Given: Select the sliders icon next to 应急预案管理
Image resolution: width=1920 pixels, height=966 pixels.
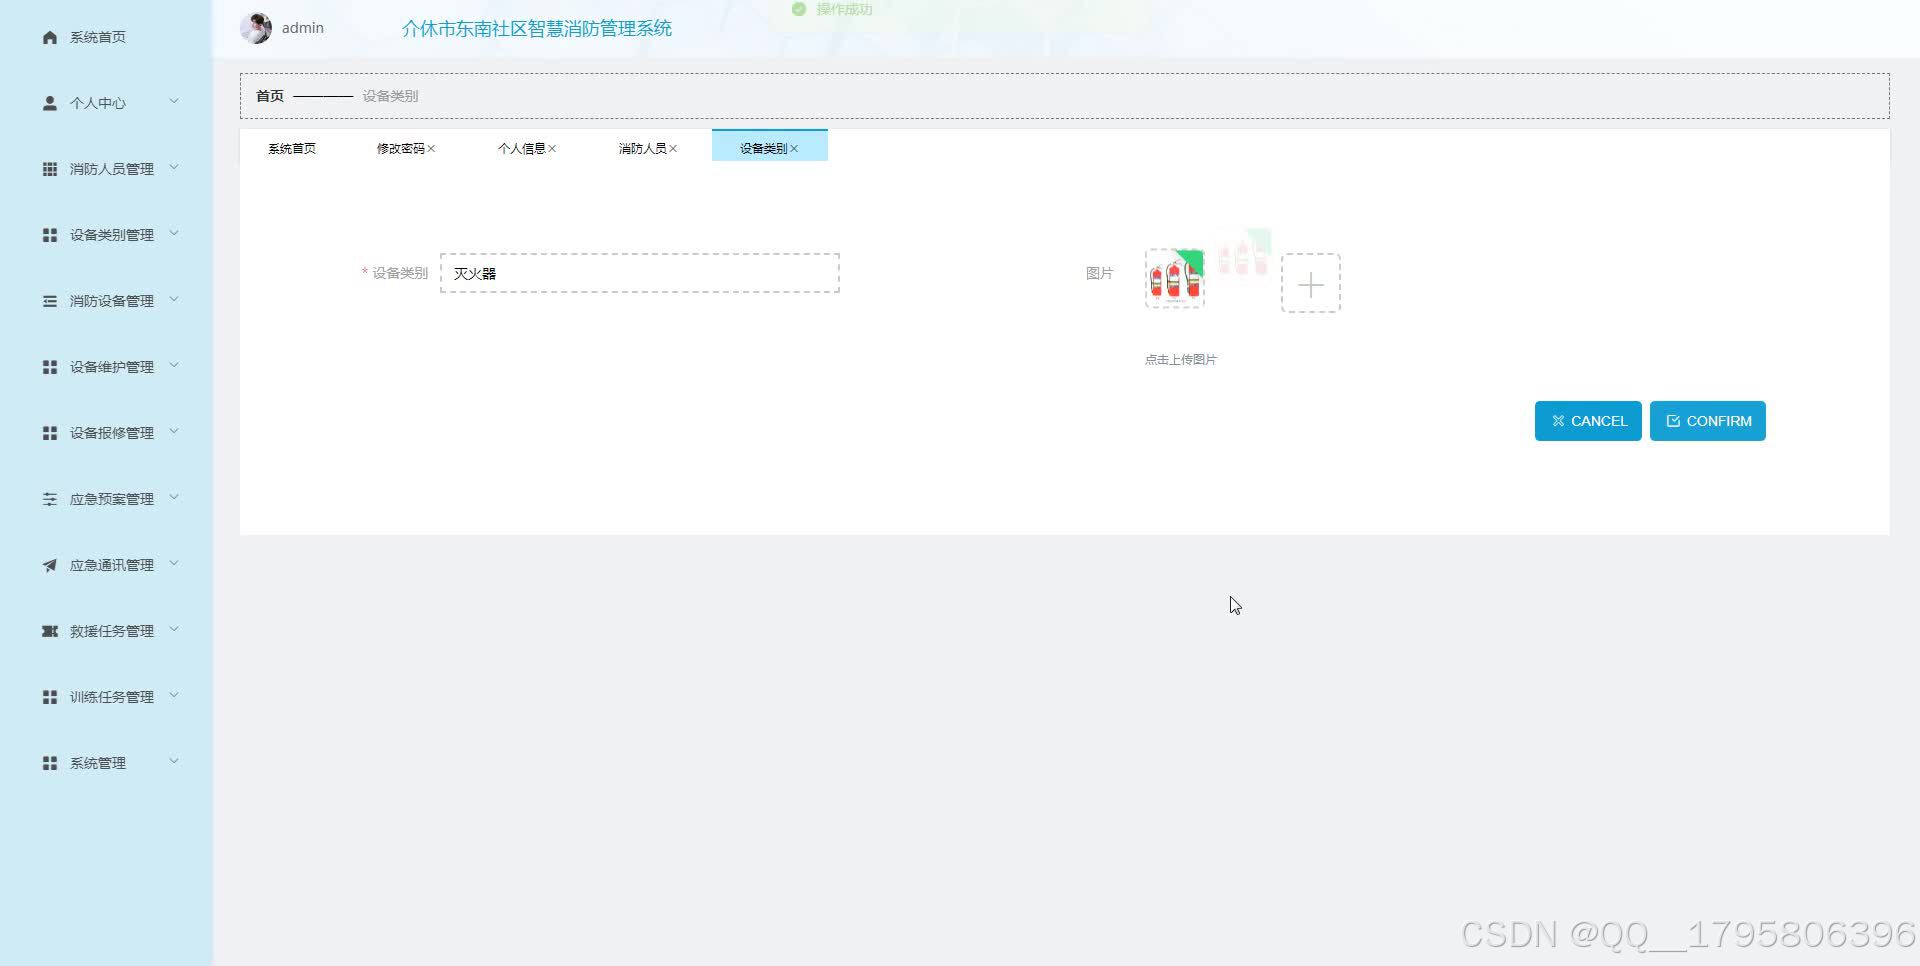Looking at the screenshot, I should (x=49, y=498).
